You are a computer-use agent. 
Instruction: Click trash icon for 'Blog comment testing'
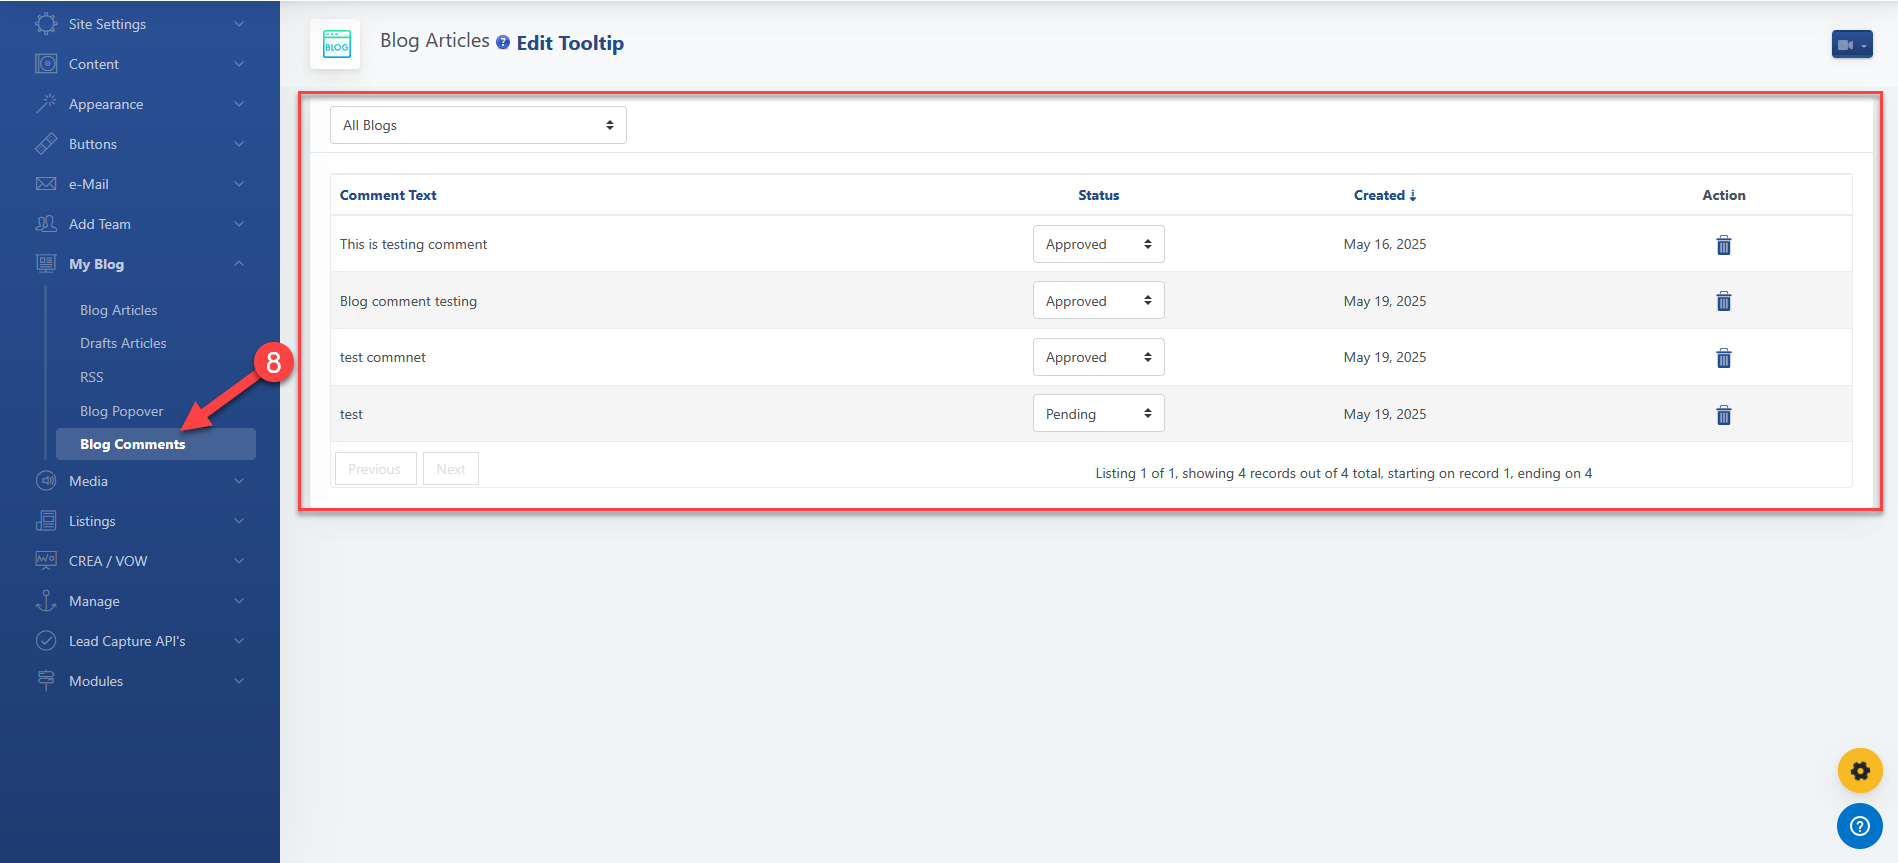pos(1723,301)
